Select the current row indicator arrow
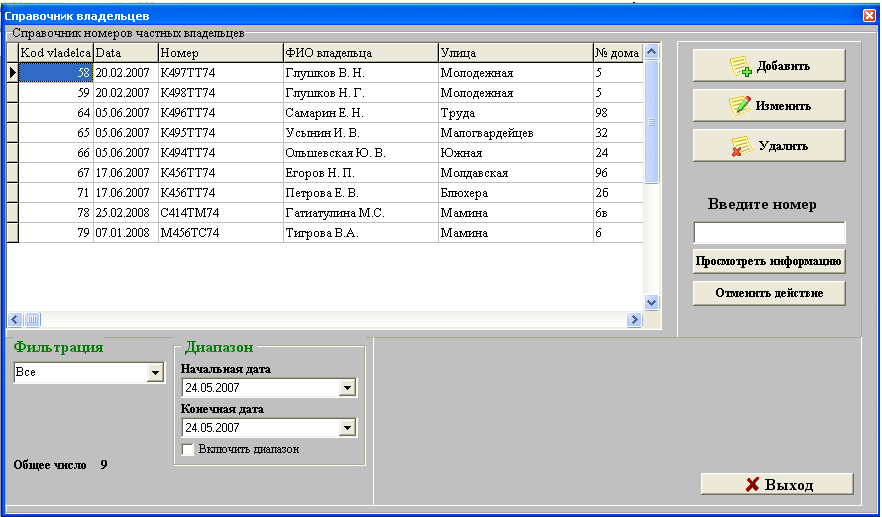The image size is (882, 517). (12, 73)
